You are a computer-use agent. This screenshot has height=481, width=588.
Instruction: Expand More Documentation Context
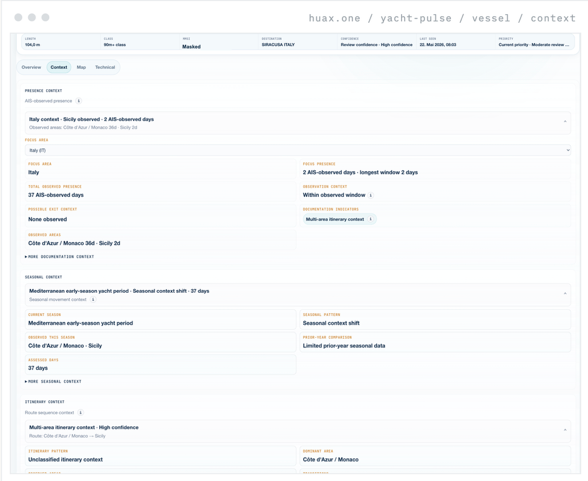coord(59,257)
